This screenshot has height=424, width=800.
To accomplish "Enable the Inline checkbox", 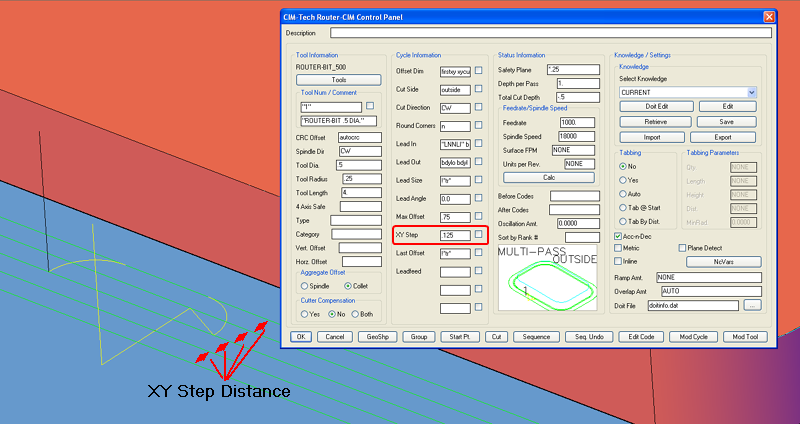I will pyautogui.click(x=618, y=261).
